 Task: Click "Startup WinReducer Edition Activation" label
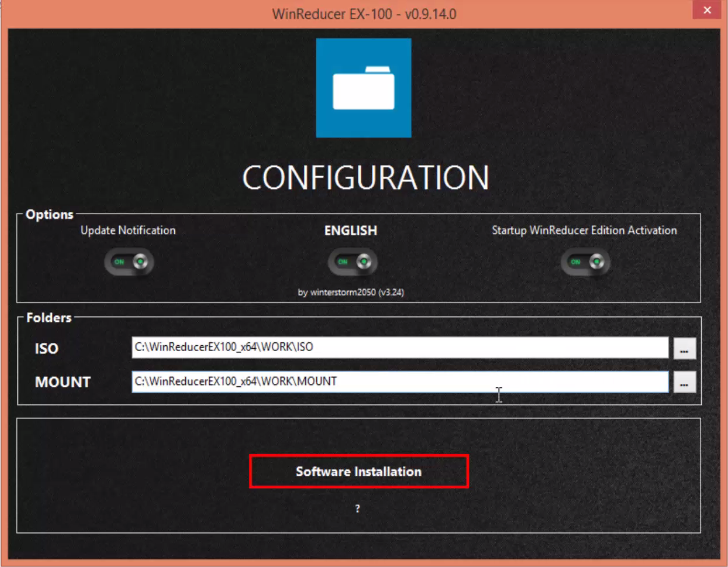coord(584,230)
